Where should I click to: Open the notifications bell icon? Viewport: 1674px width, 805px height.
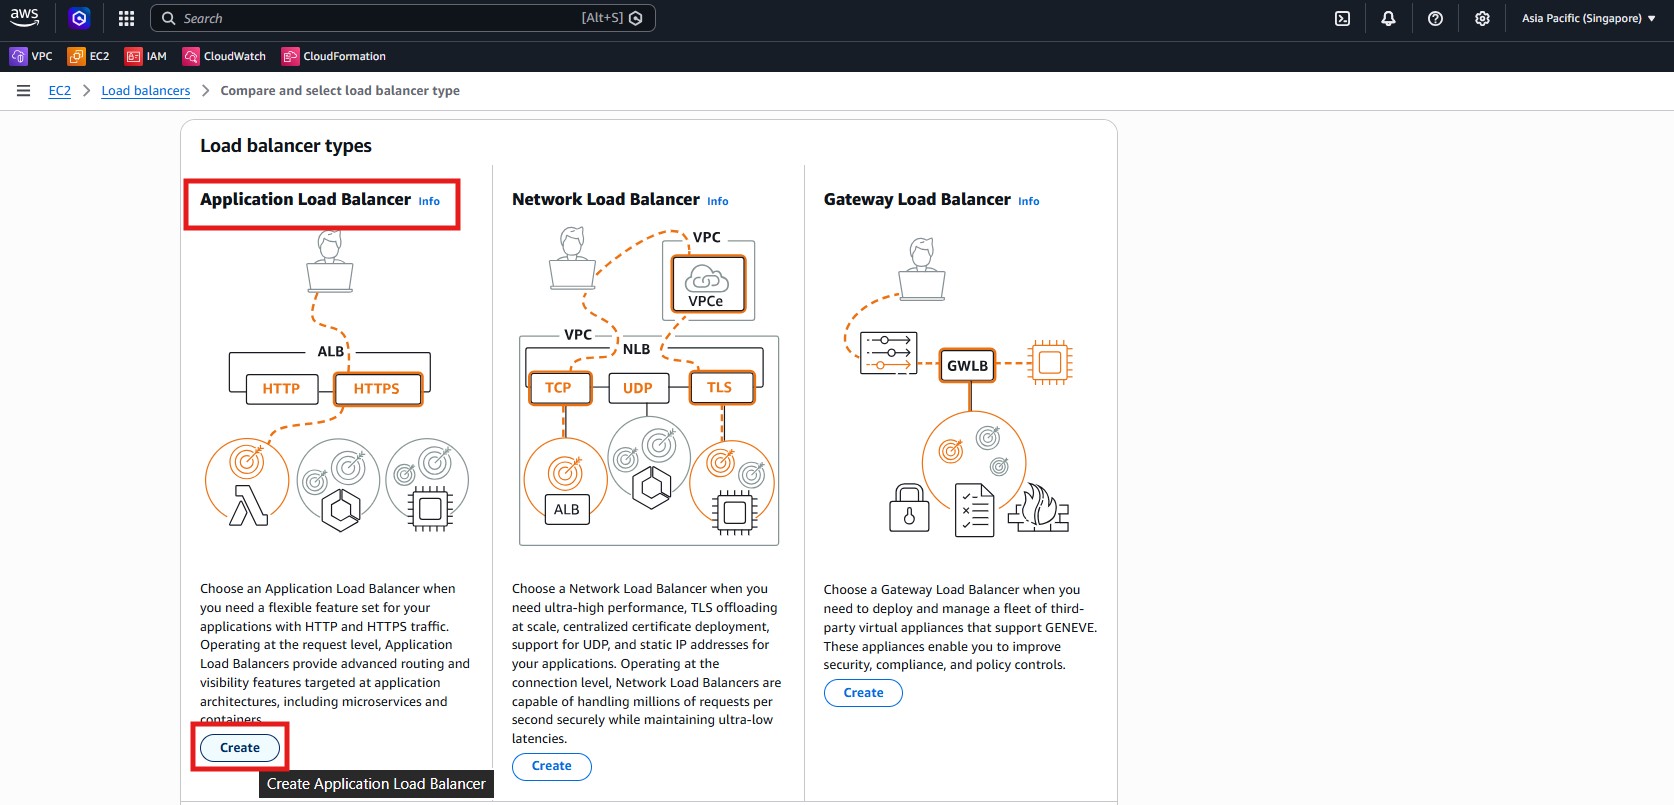point(1388,18)
